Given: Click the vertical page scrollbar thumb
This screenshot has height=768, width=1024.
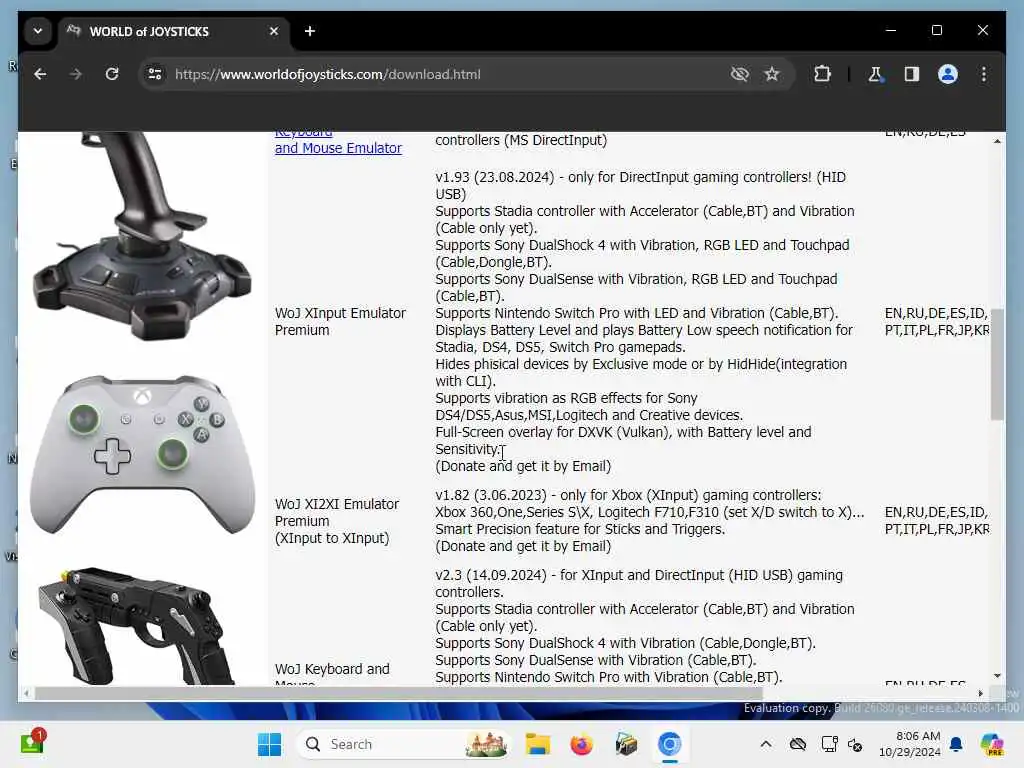Looking at the screenshot, I should pyautogui.click(x=997, y=364).
